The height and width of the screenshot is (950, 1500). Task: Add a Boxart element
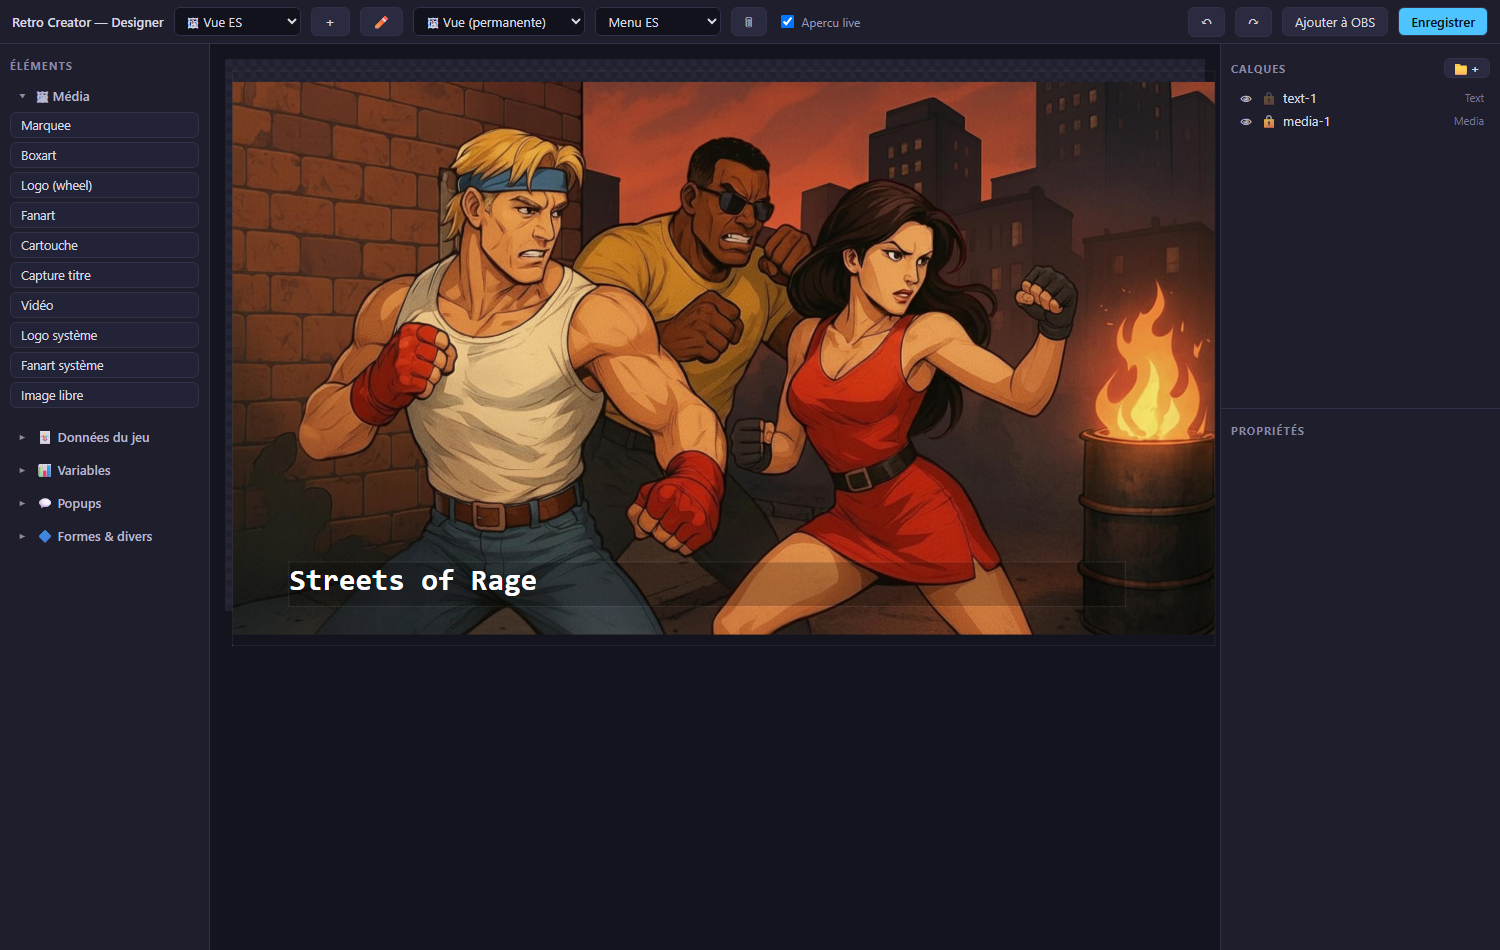(104, 155)
